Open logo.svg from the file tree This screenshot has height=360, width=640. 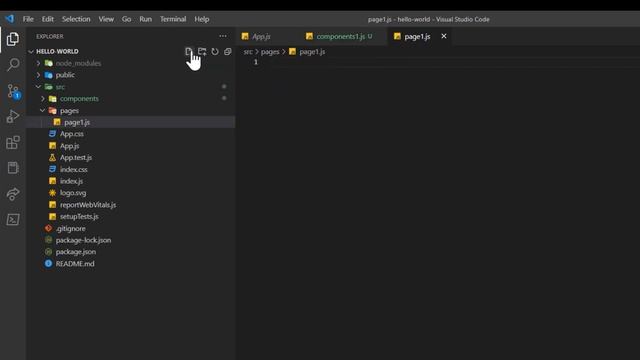click(73, 193)
